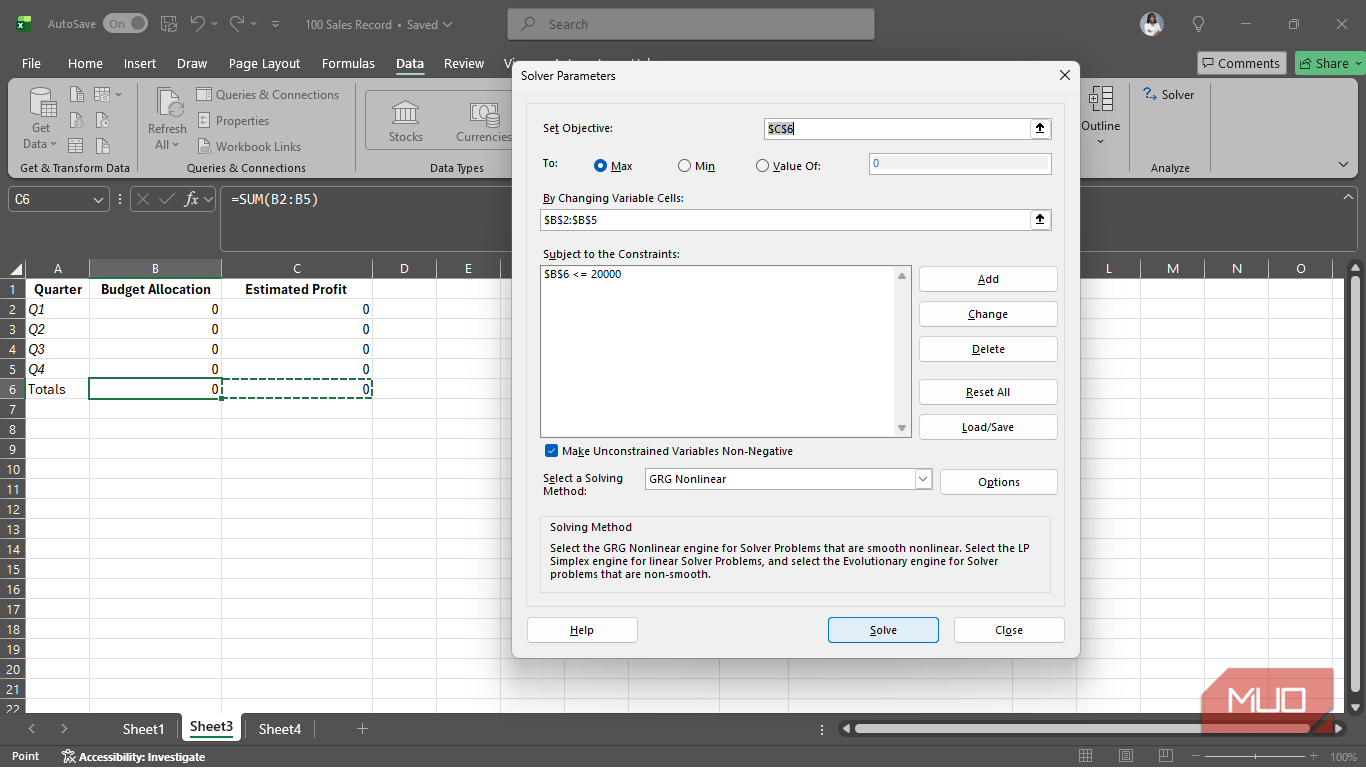Toggle Make Unconstrained Variables Non-Negative checkbox
Screen dimensions: 1366x768
551,451
